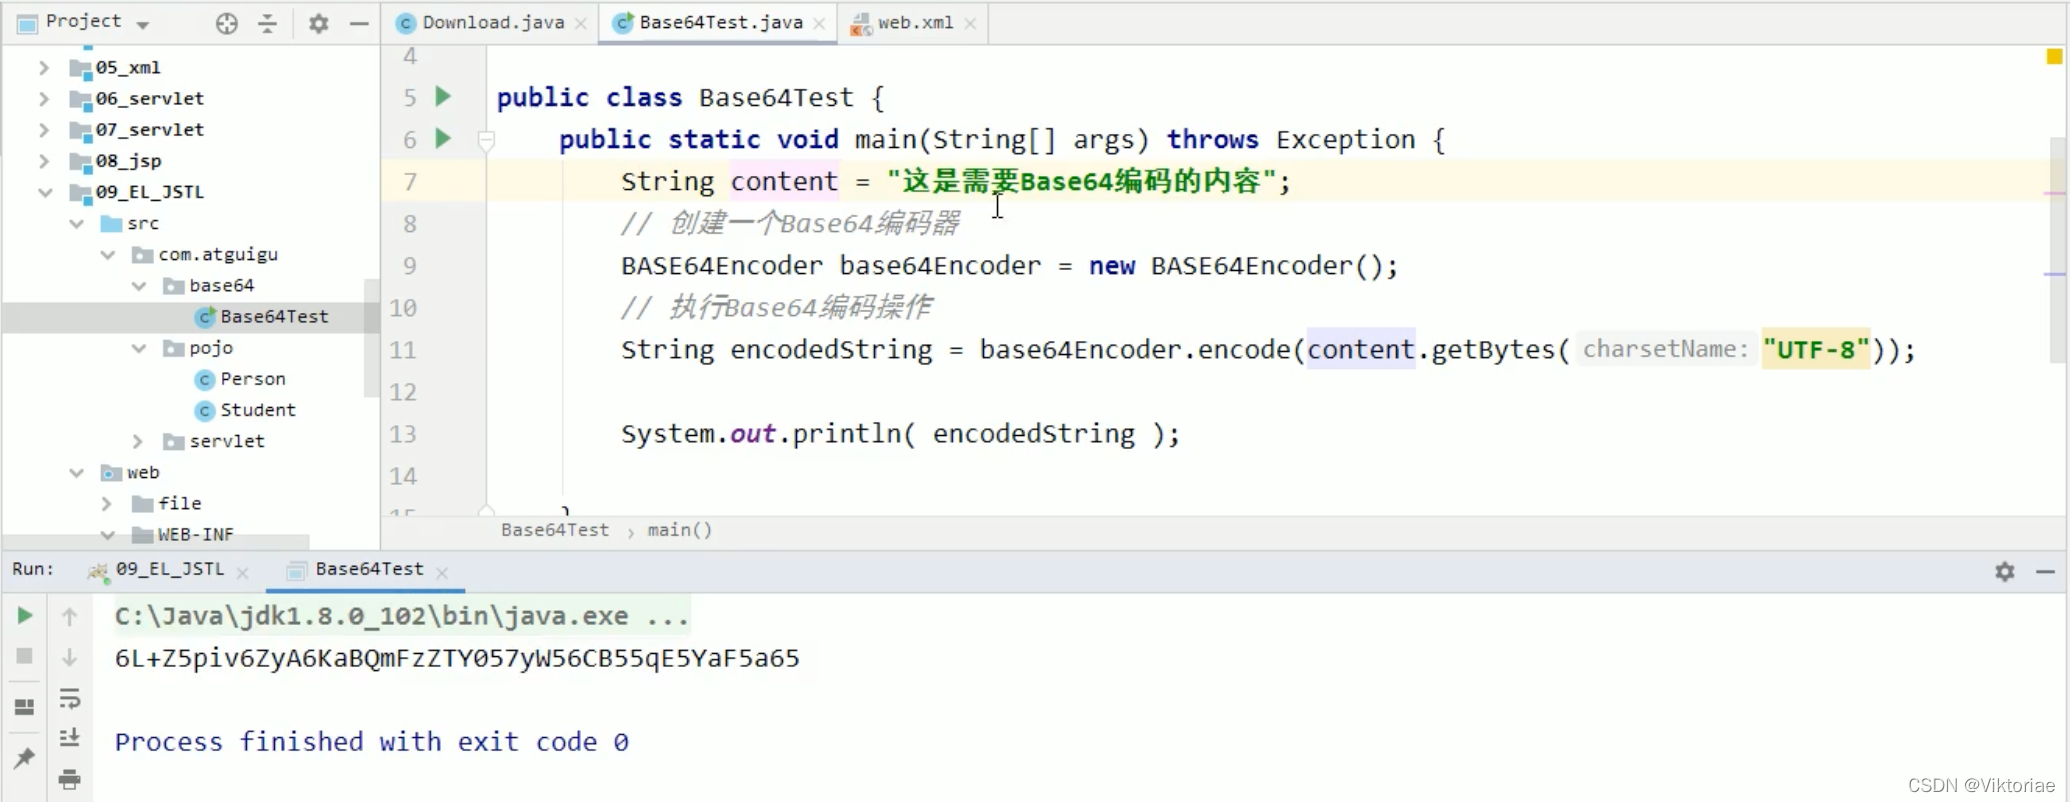Collapse the com.atguigu package

coord(107,254)
